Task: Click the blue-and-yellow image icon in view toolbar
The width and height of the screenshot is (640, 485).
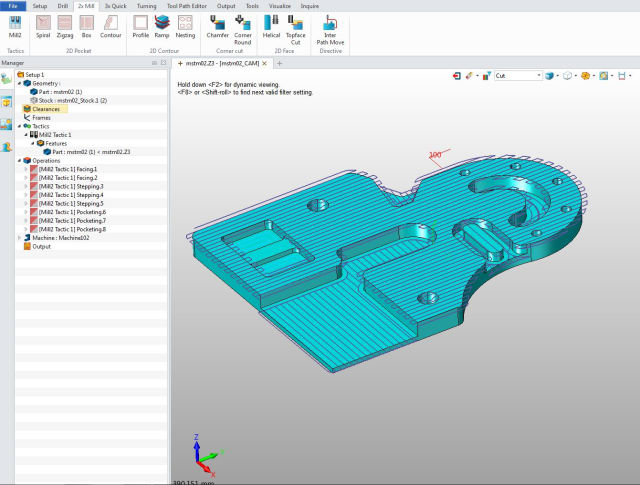Action: [604, 76]
